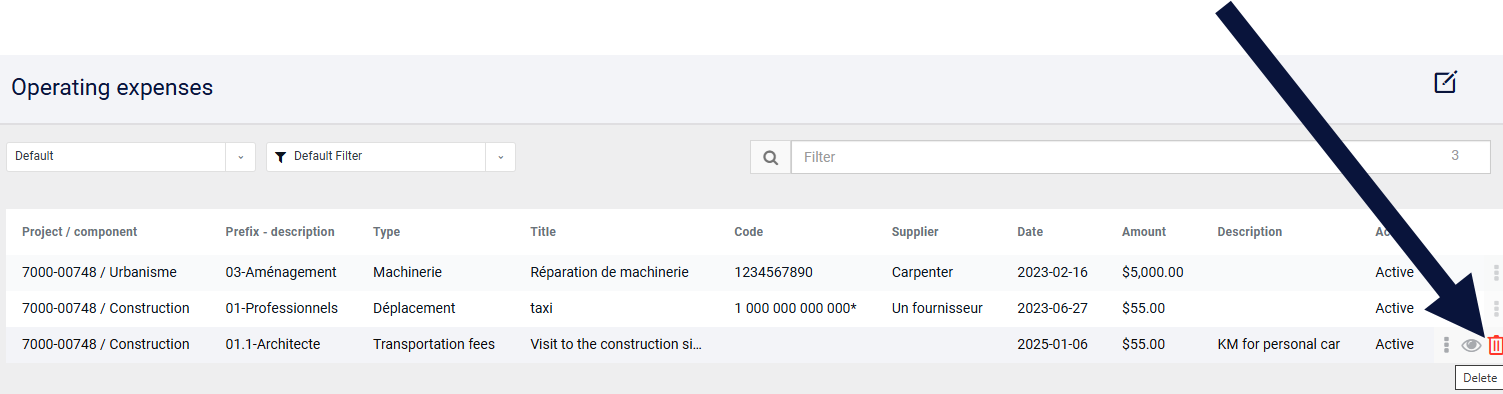Open the Default view combo box
The width and height of the screenshot is (1503, 394).
(131, 157)
